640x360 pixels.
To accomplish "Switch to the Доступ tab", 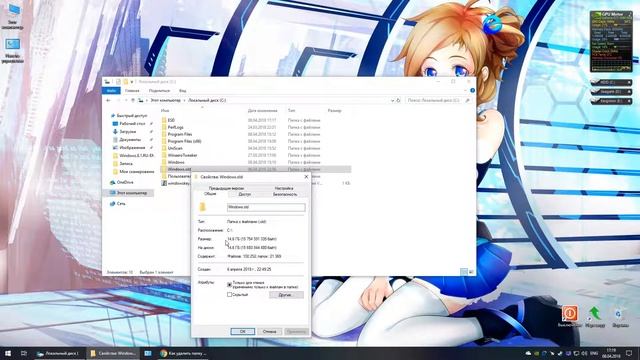I will (244, 194).
